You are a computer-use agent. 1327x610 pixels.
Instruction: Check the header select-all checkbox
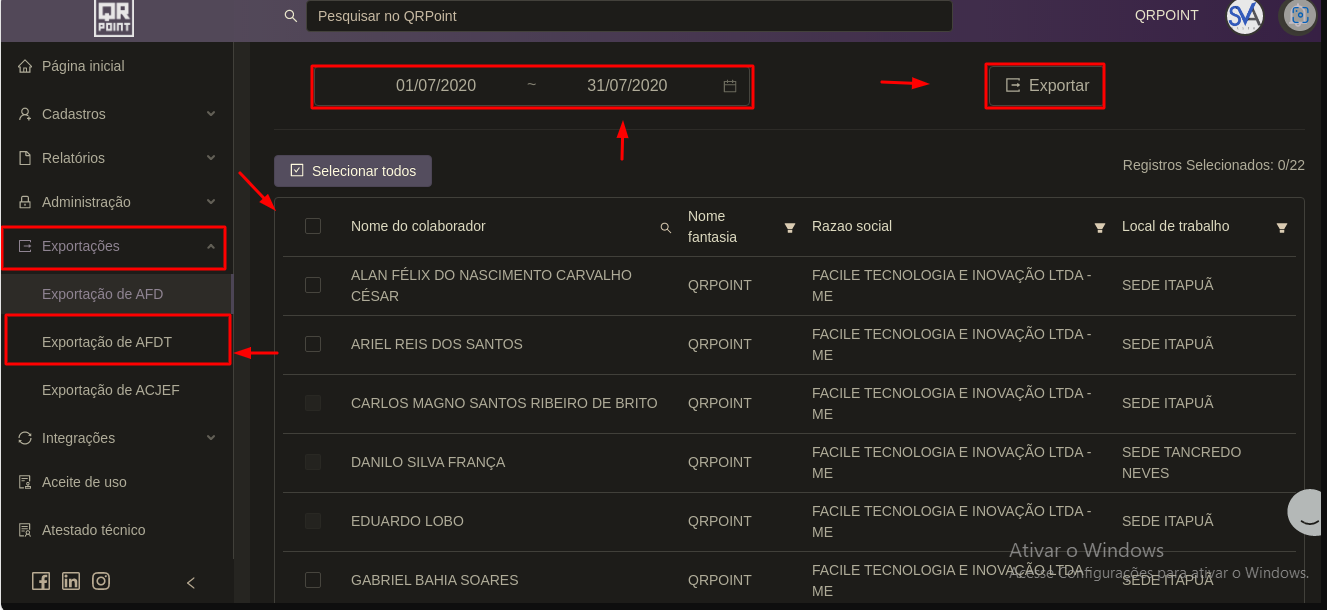tap(313, 226)
